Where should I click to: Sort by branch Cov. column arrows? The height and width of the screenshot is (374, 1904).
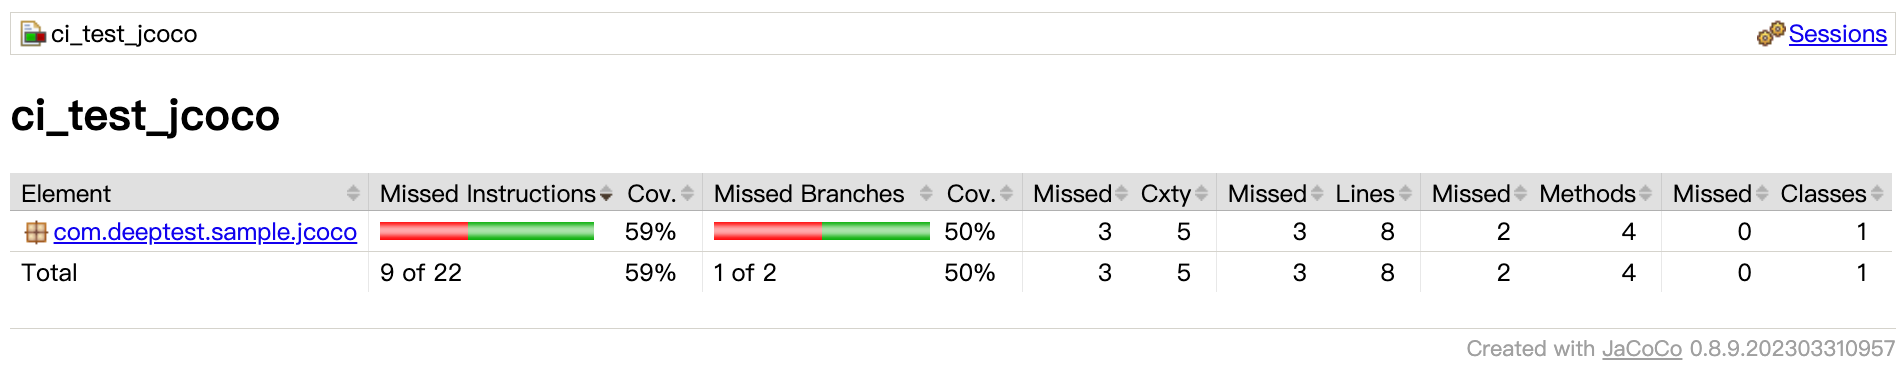[1006, 193]
